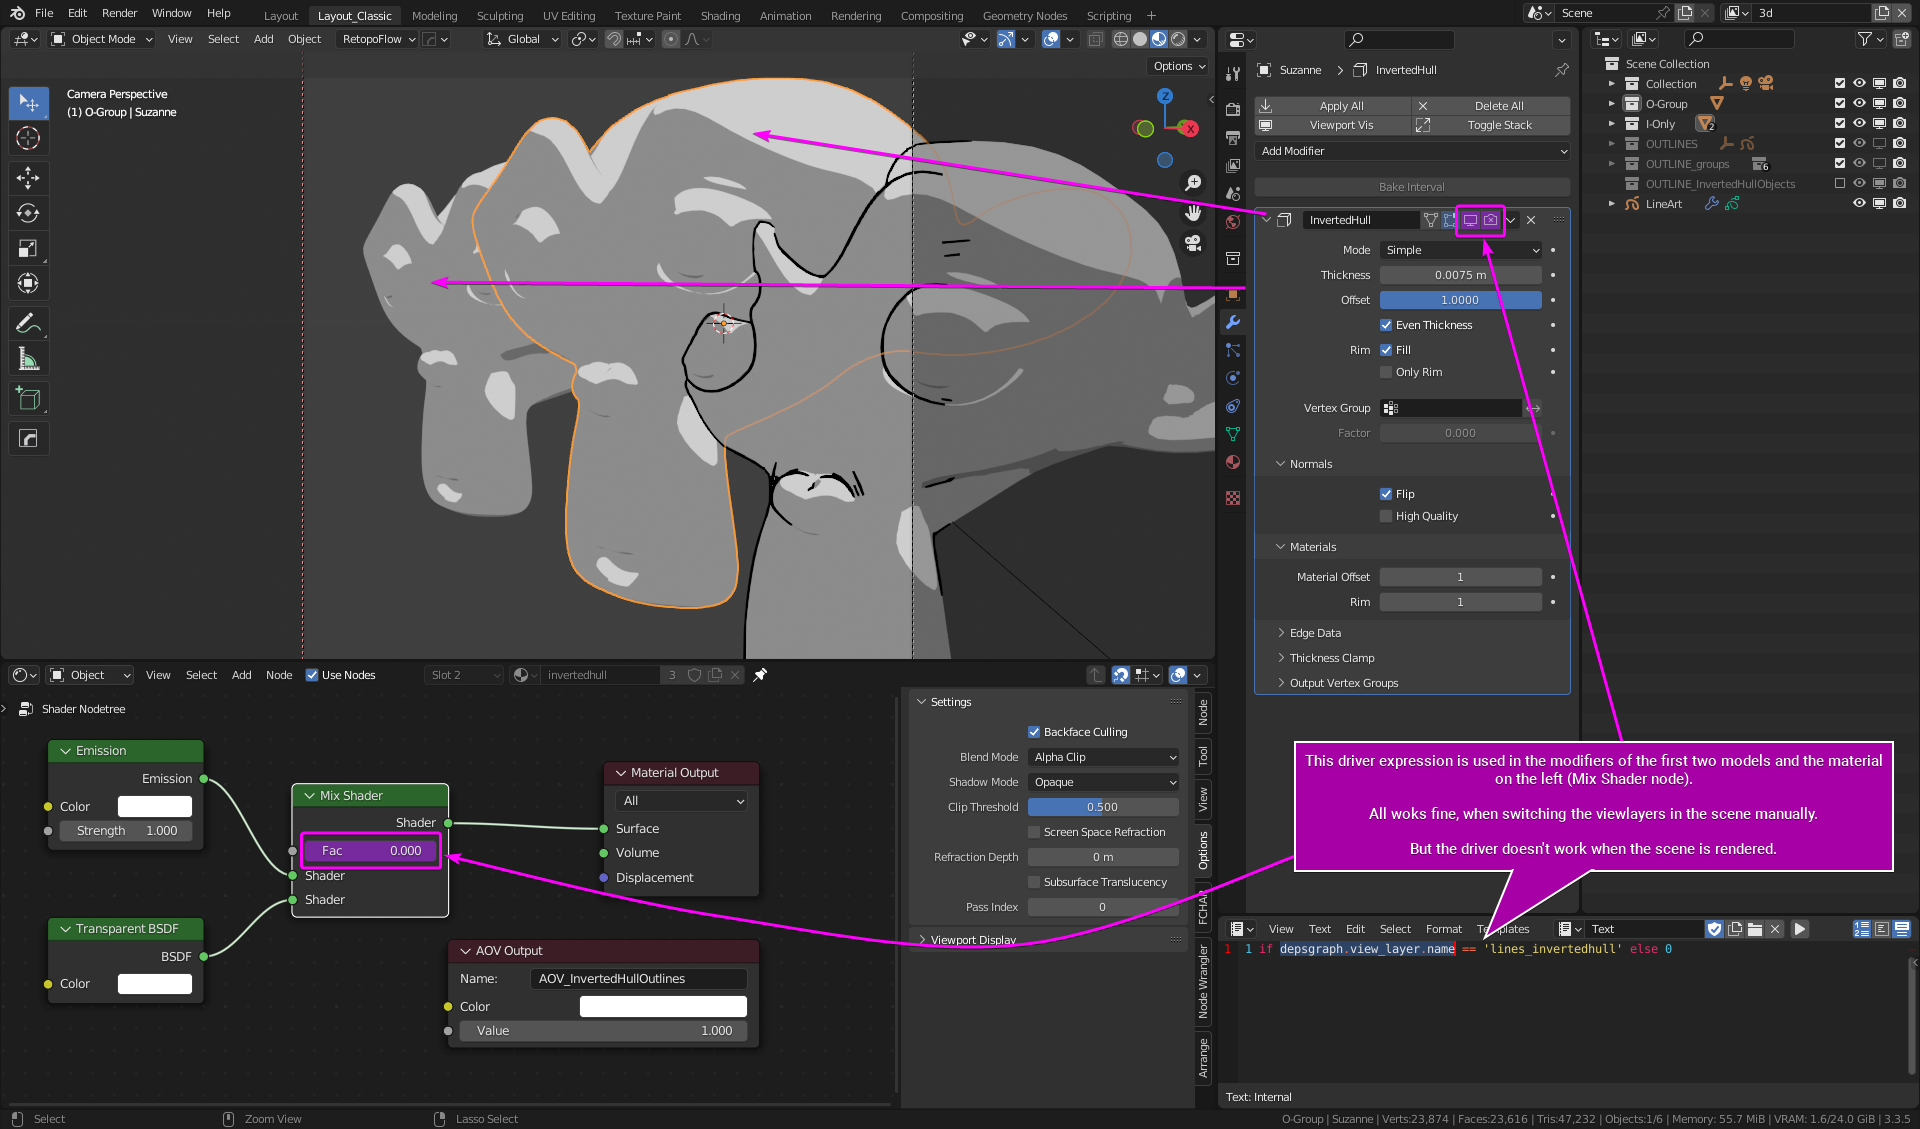
Task: Toggle the Rim Fill checkbox
Action: click(x=1386, y=350)
